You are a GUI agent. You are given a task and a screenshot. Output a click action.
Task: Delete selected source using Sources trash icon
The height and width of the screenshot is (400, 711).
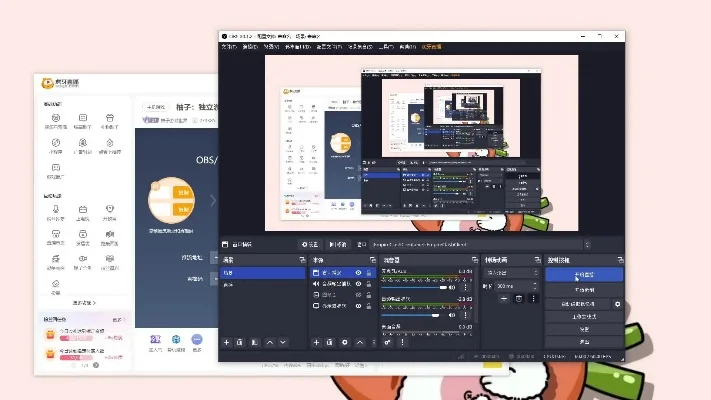[330, 342]
